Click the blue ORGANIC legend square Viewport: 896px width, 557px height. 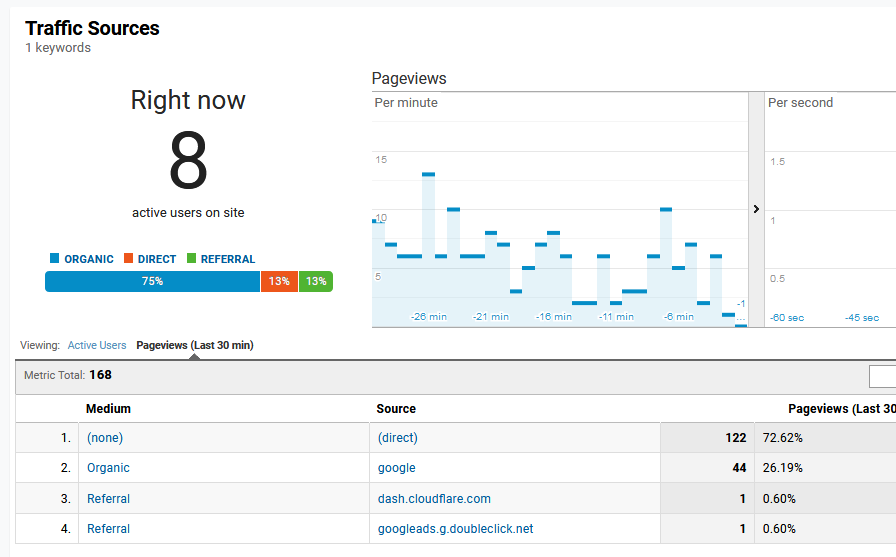tap(55, 259)
